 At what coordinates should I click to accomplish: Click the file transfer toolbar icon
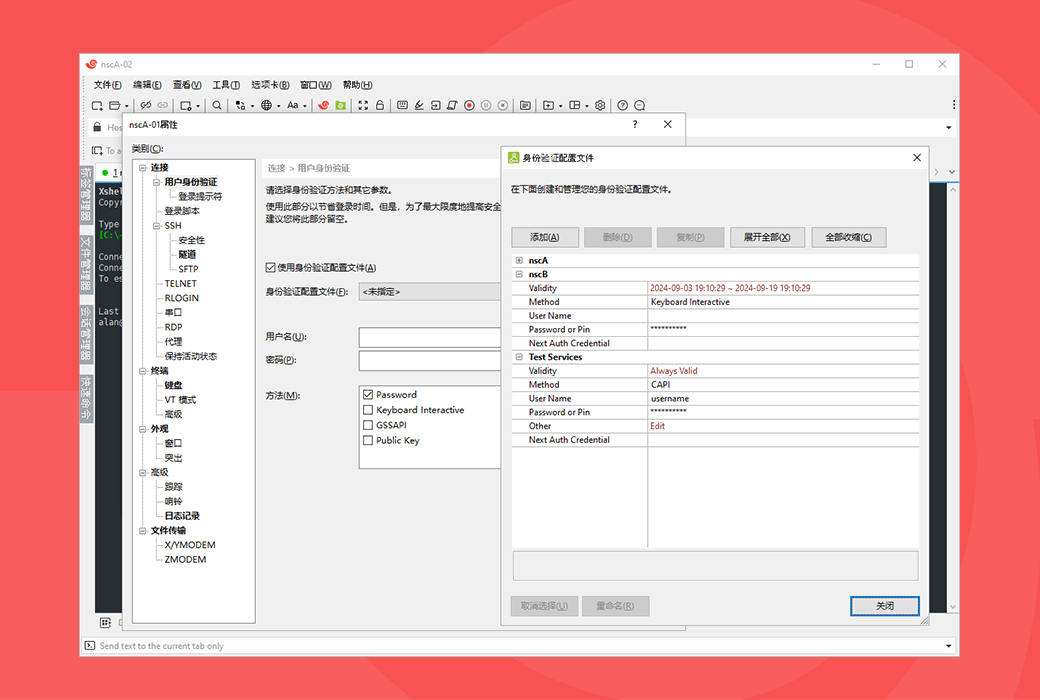(x=240, y=105)
